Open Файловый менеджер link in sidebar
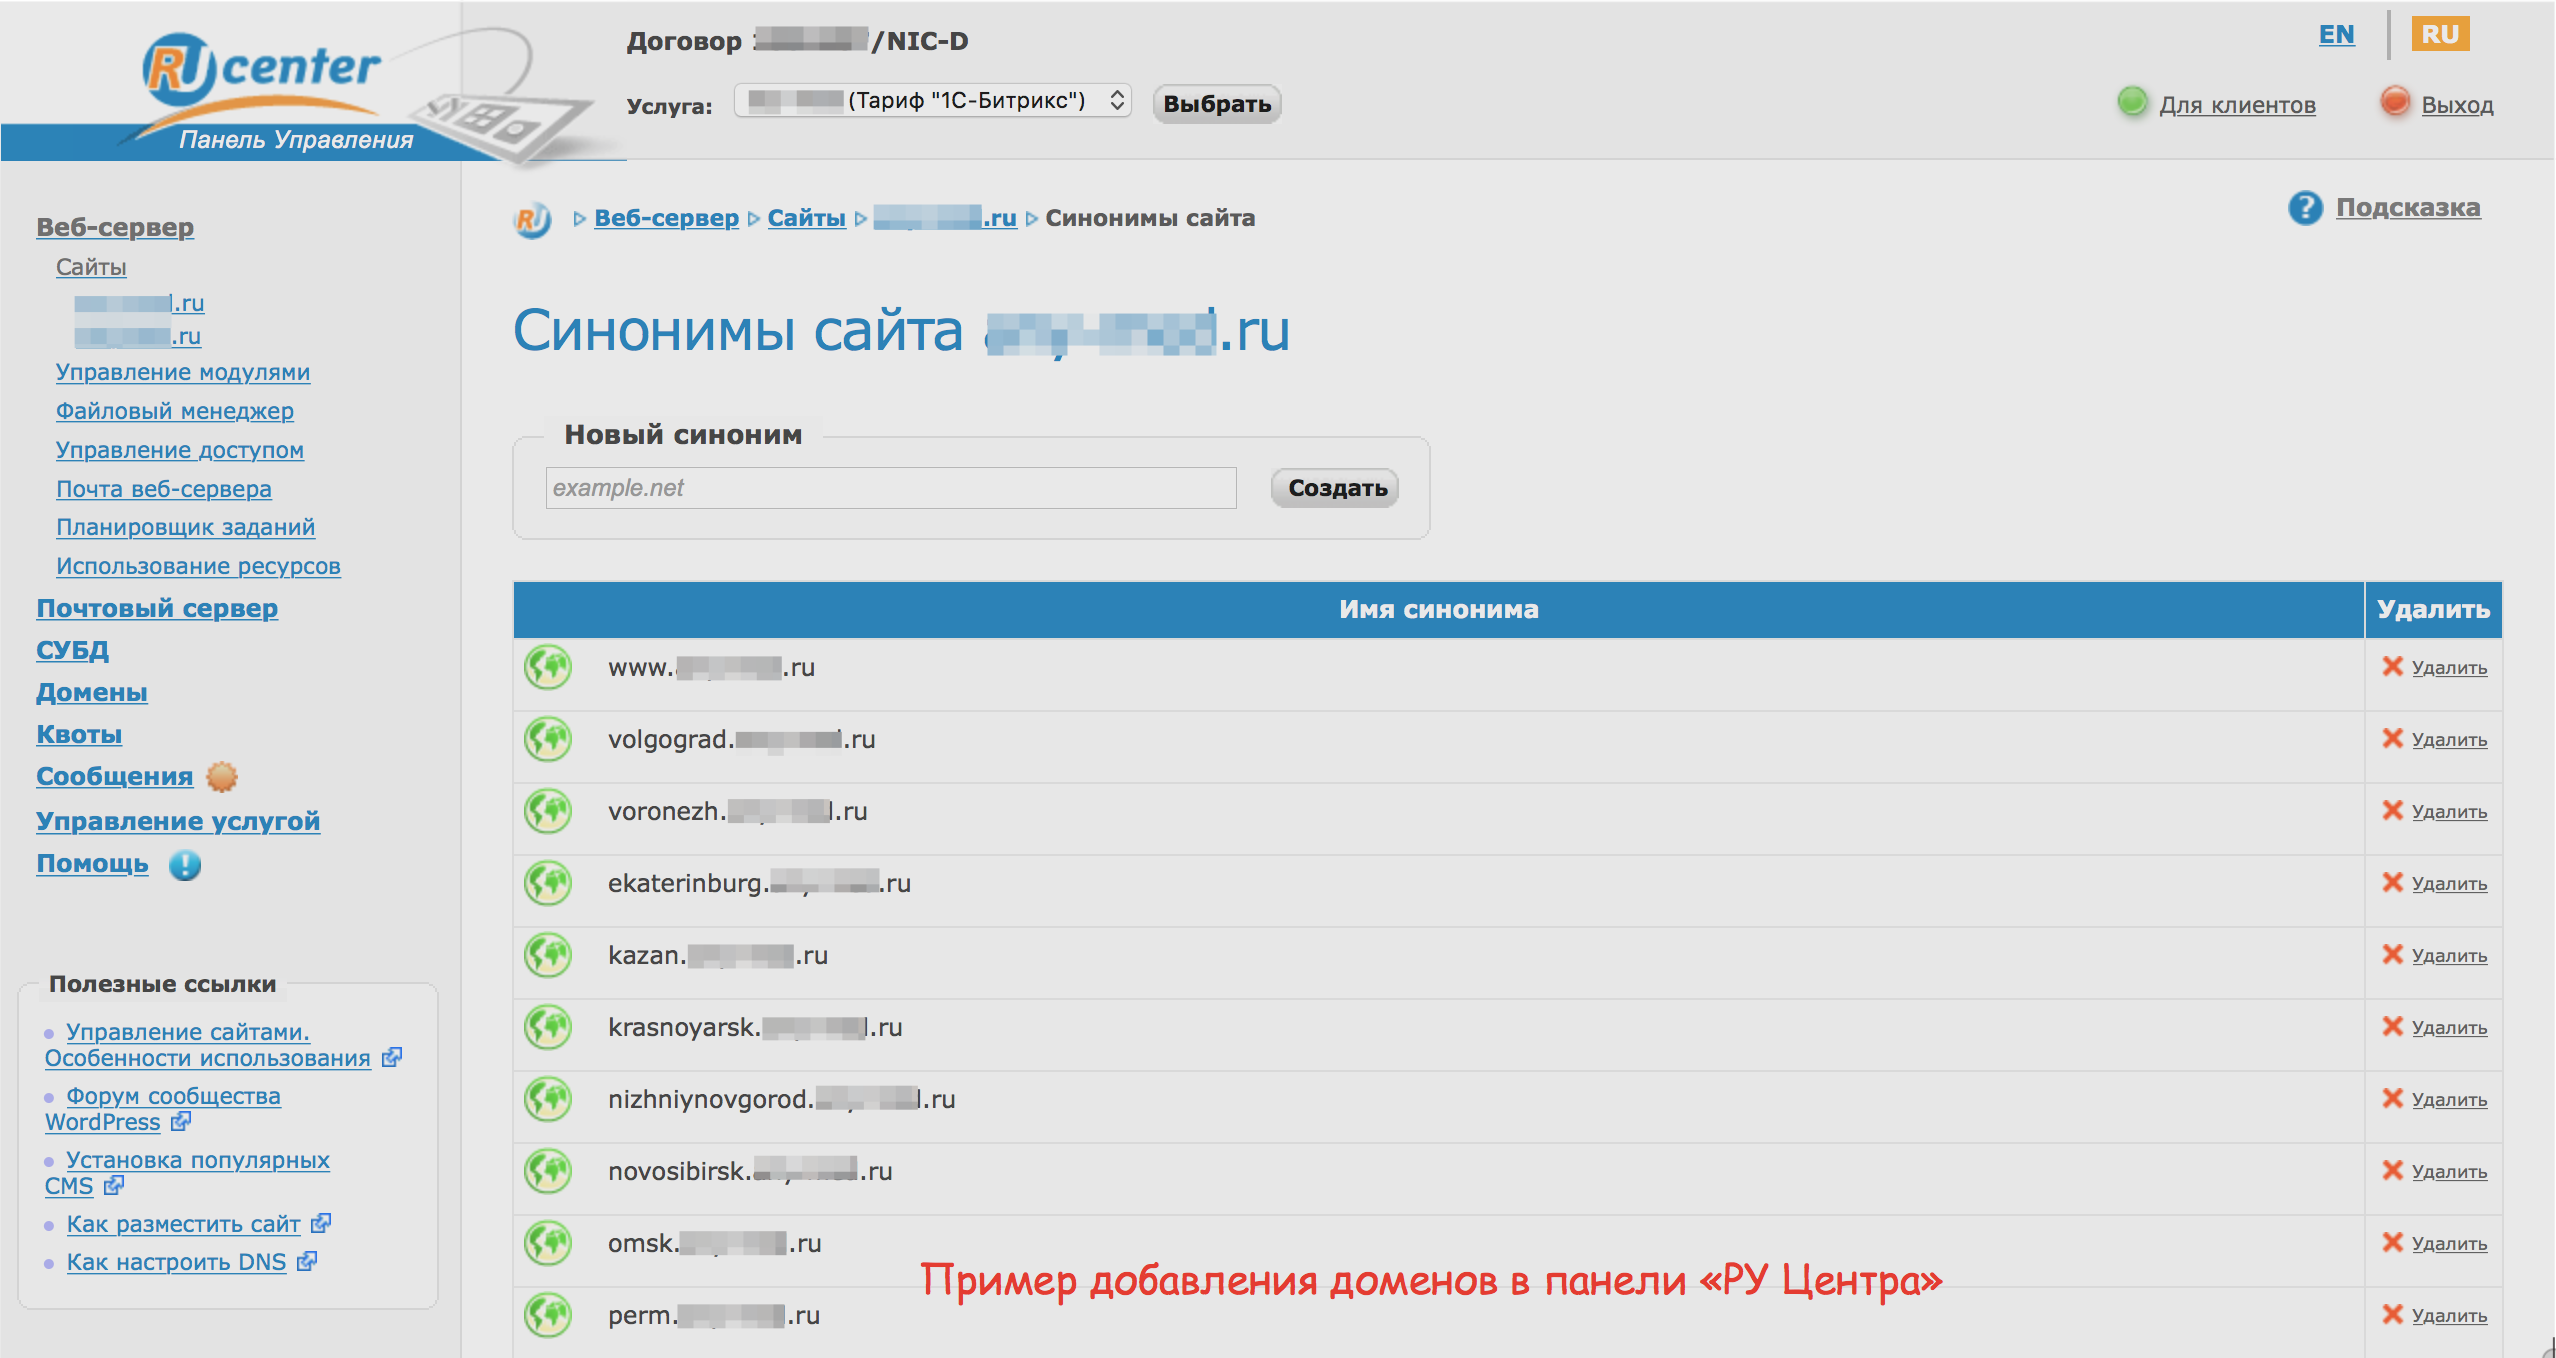The image size is (2556, 1358). pyautogui.click(x=175, y=411)
